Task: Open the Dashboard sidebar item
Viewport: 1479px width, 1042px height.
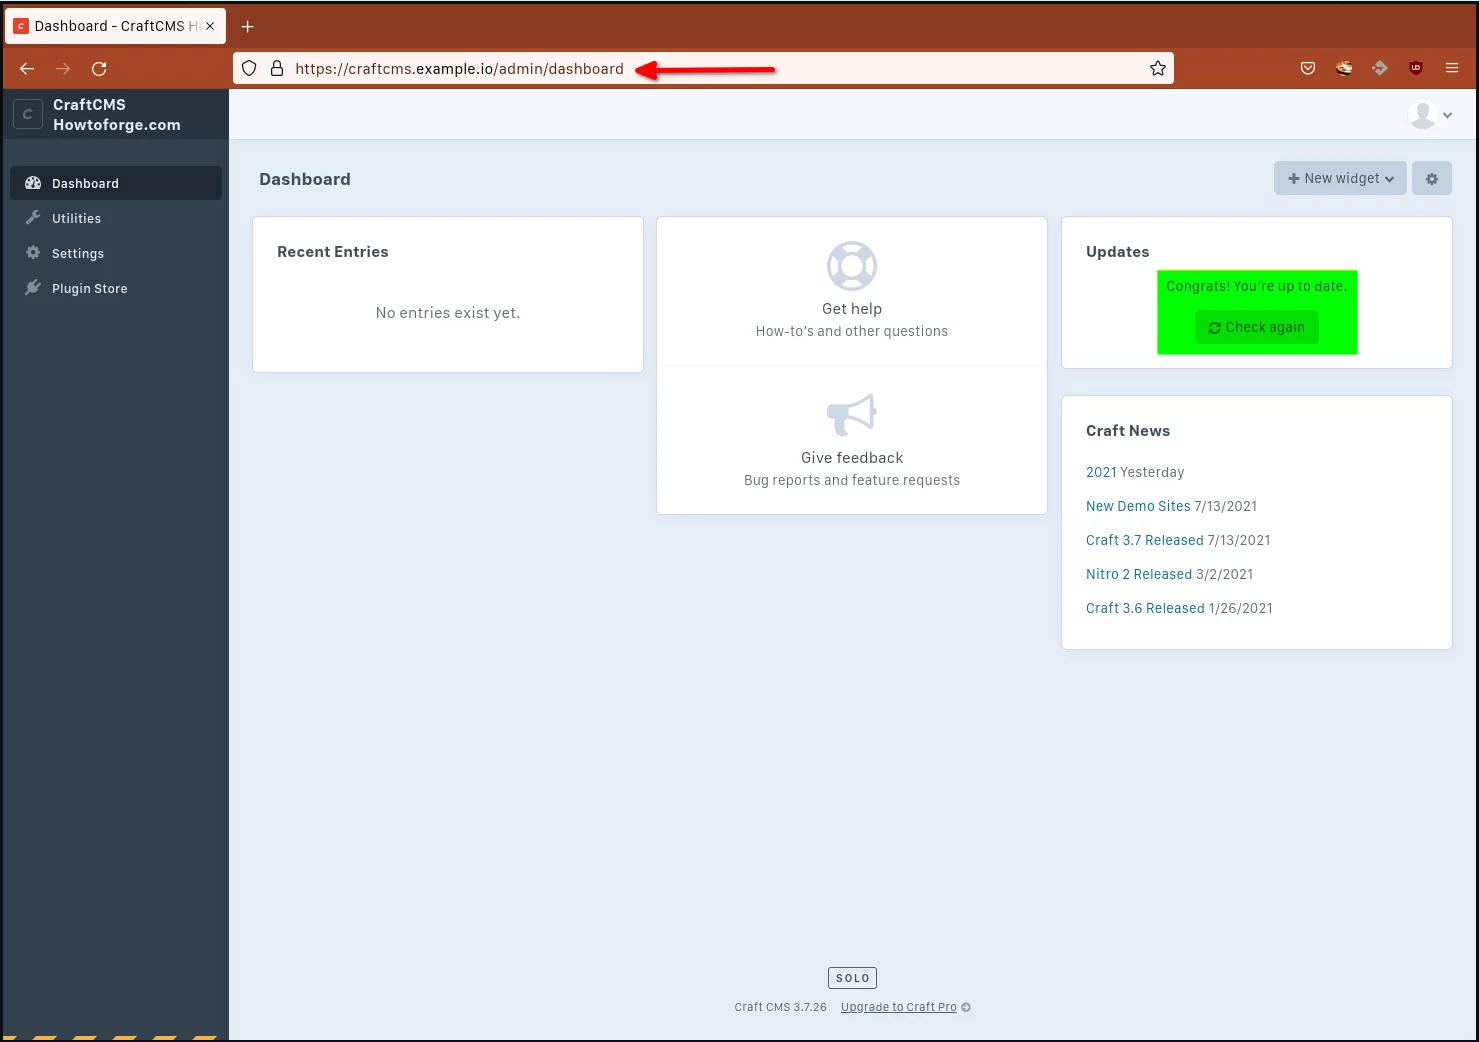Action: [116, 183]
